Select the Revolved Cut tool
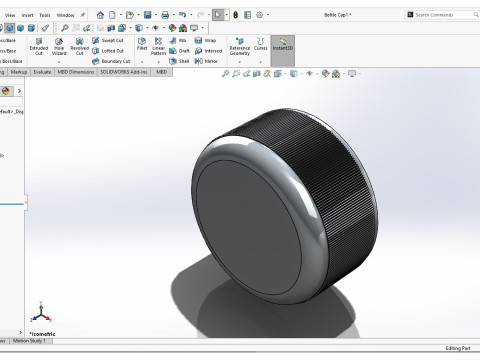This screenshot has height=360, width=480. coord(79,46)
